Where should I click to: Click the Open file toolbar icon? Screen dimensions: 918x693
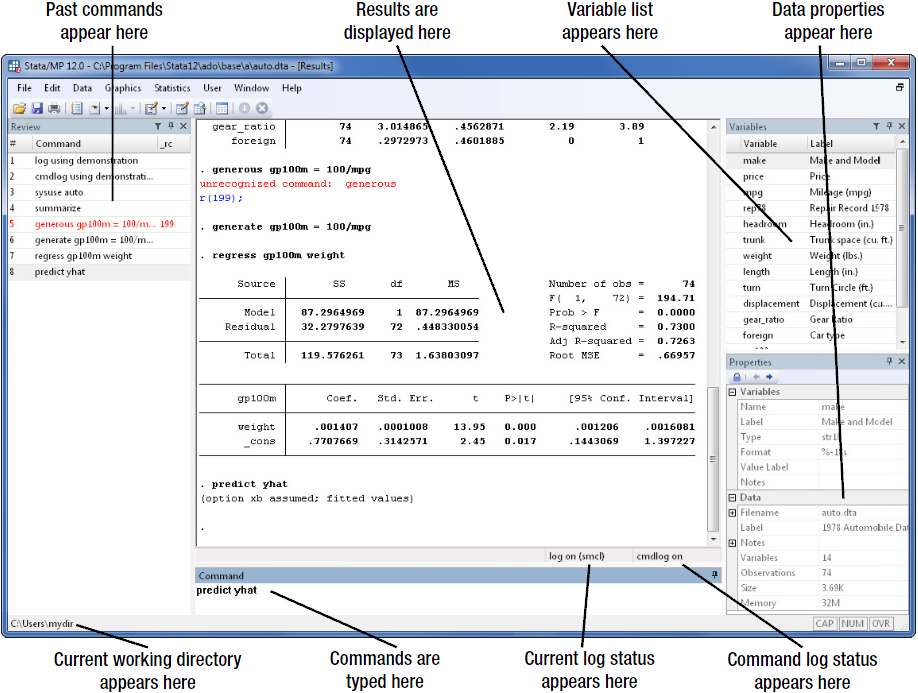pos(19,108)
